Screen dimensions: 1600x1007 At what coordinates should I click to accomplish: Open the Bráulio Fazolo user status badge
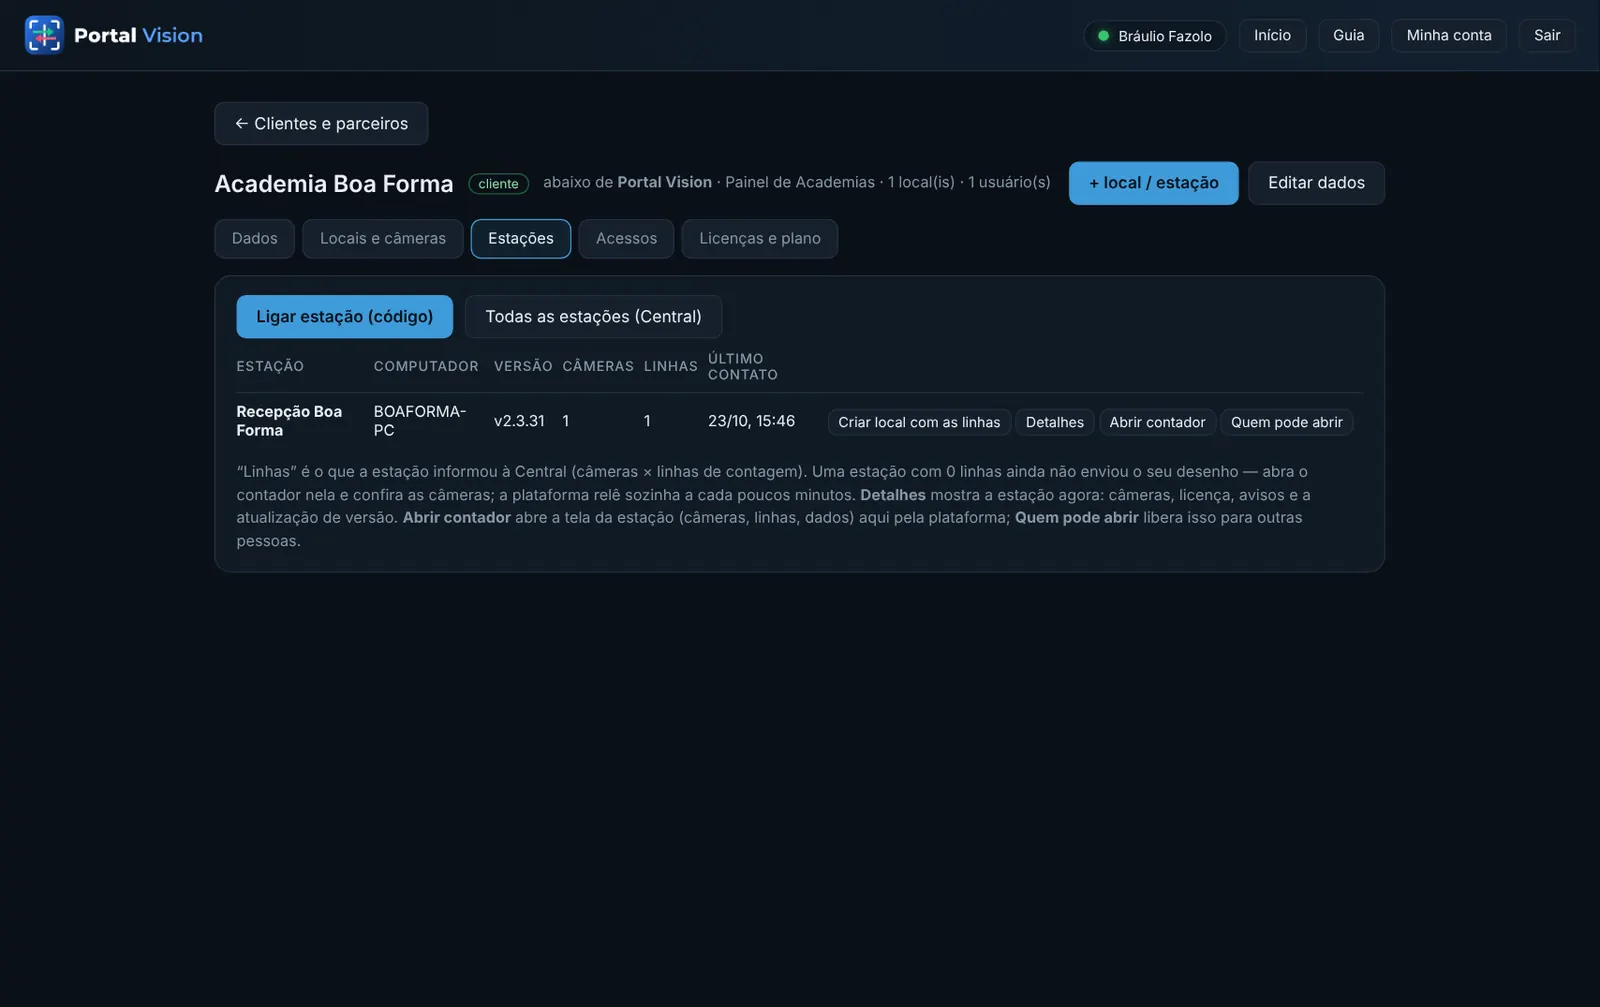coord(1155,36)
